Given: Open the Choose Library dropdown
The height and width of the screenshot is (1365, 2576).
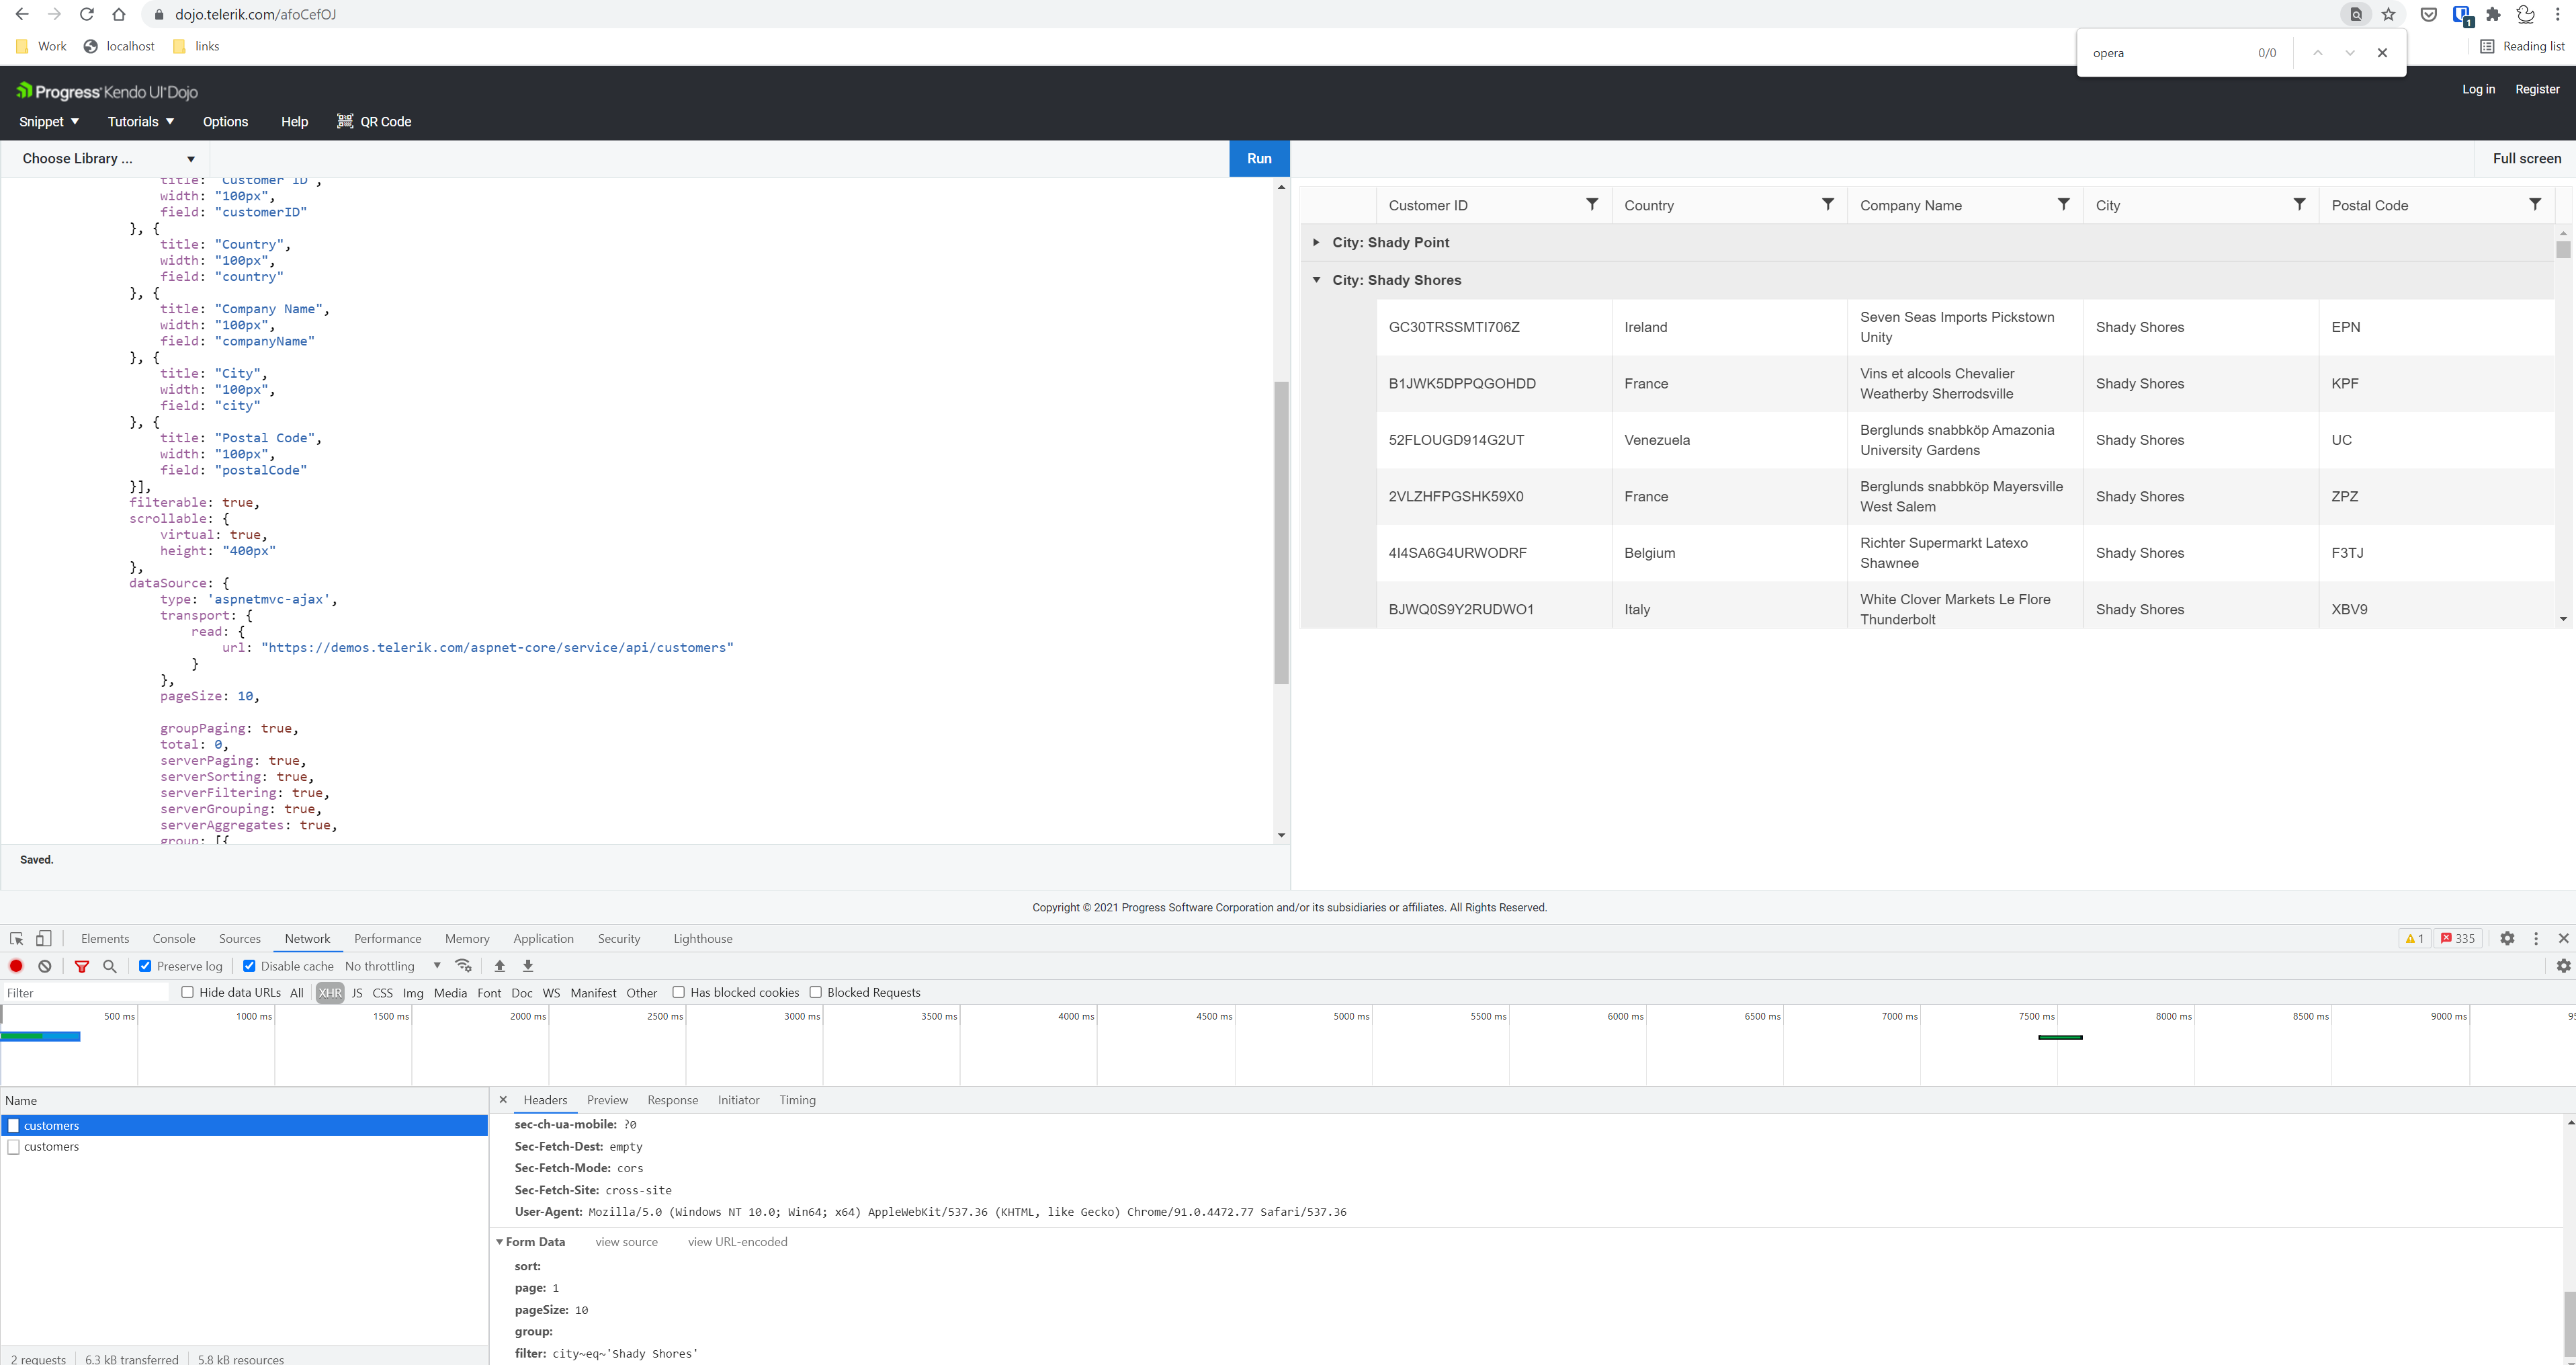Looking at the screenshot, I should click(x=107, y=159).
